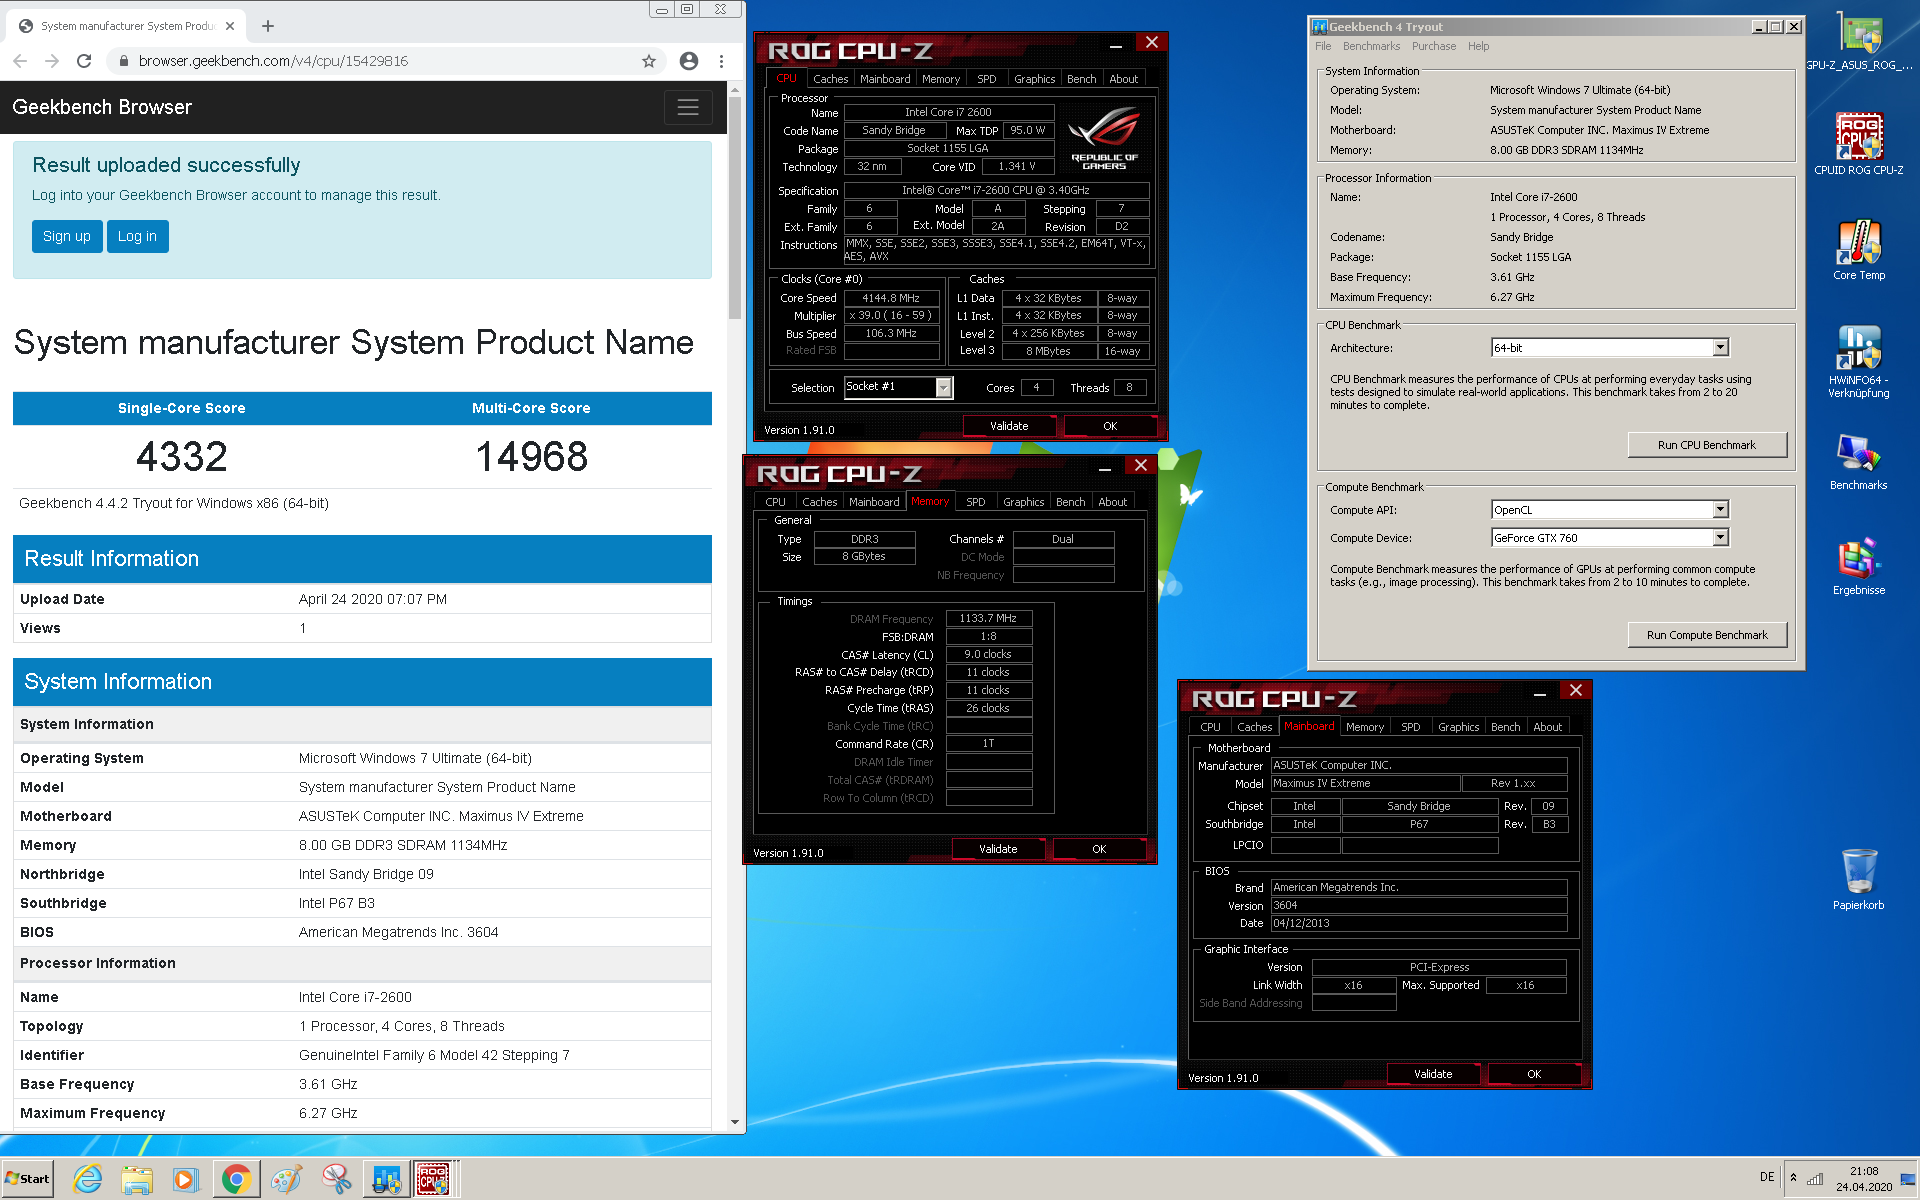This screenshot has height=1200, width=1920.
Task: Open Benchmarks desktop shortcut
Action: [x=1859, y=462]
